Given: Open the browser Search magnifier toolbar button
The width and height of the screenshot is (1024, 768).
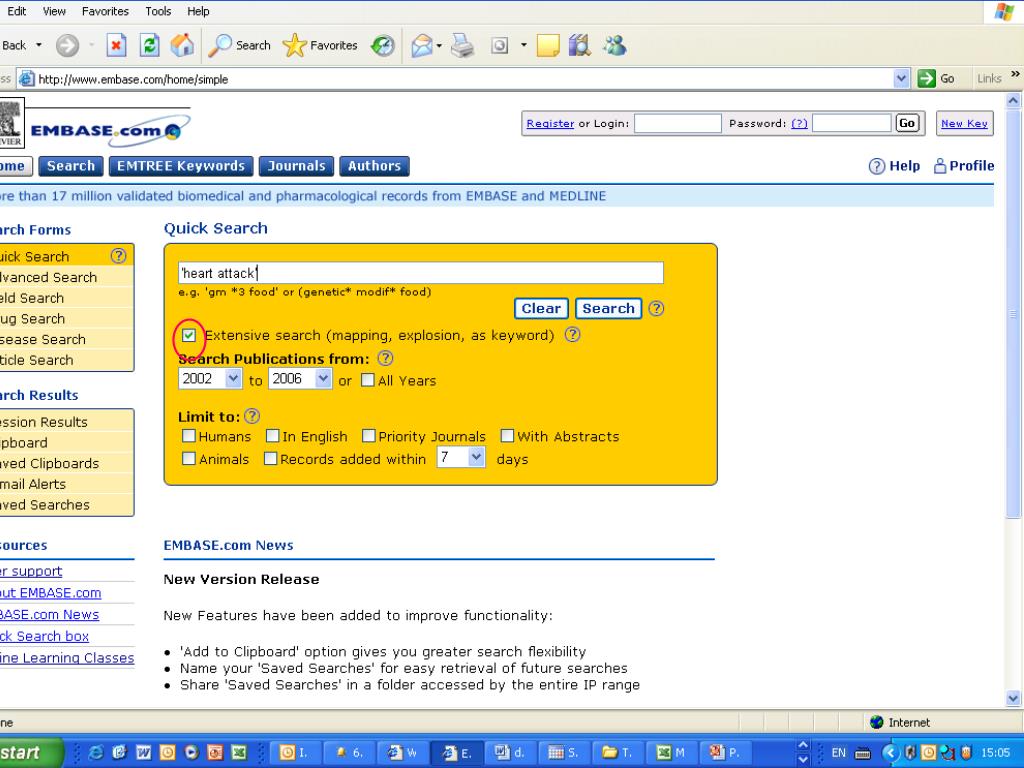Looking at the screenshot, I should click(x=240, y=45).
